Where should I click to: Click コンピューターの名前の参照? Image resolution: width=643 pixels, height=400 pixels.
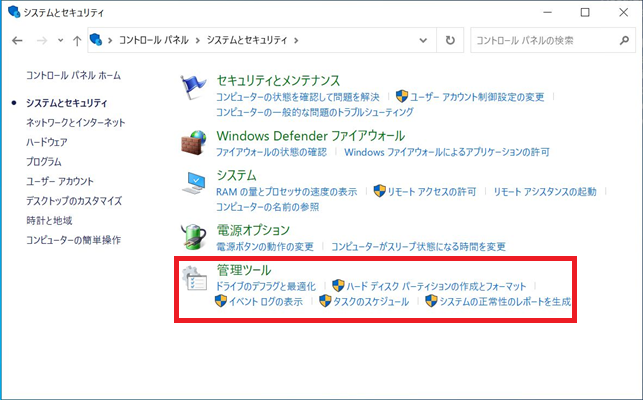click(267, 207)
